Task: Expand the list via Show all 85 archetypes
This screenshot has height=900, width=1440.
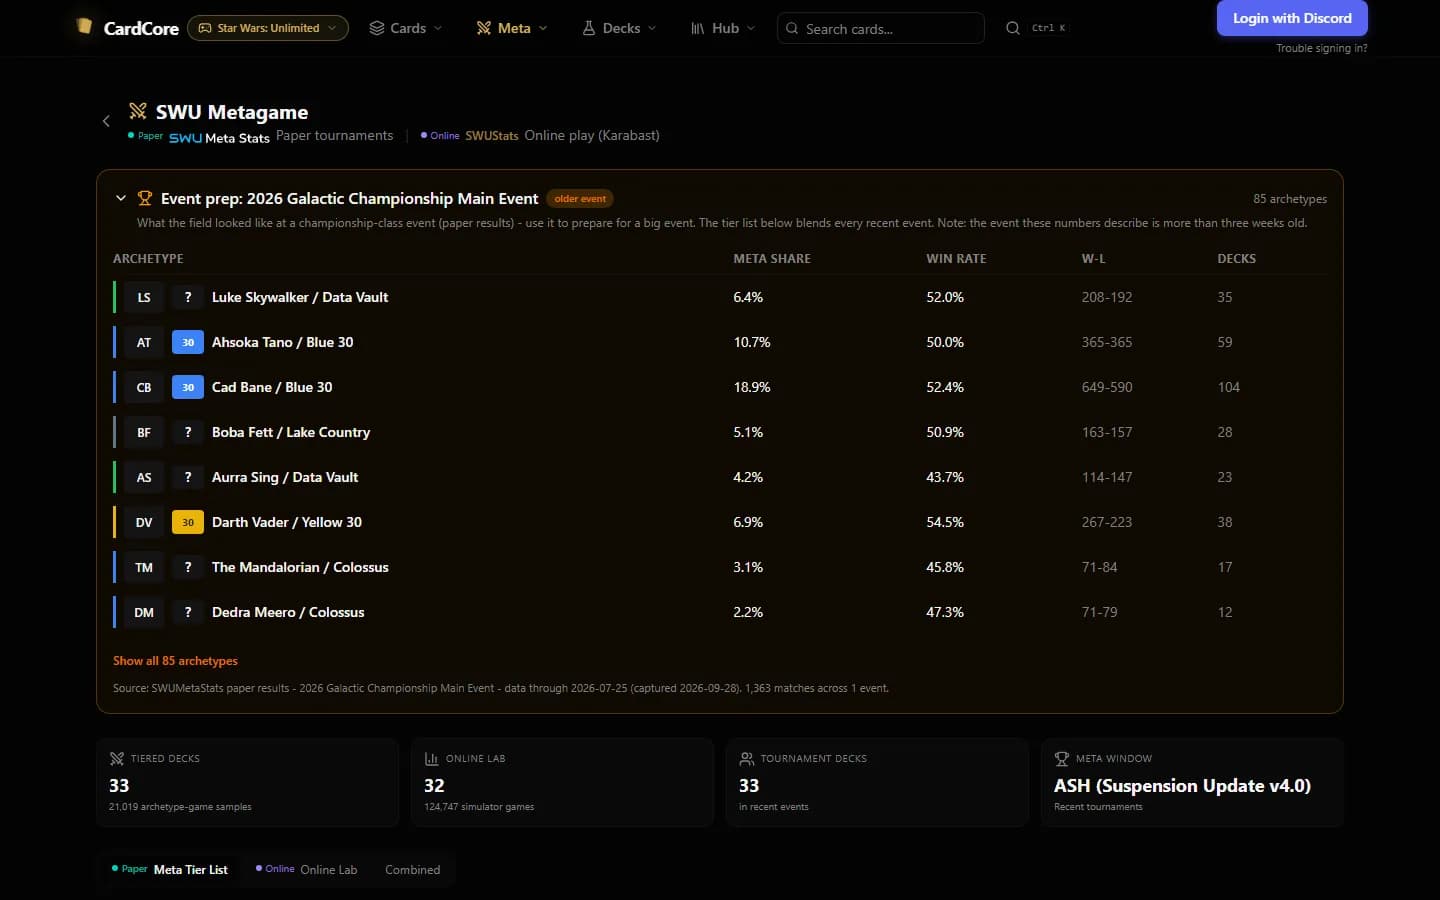Action: pos(175,661)
